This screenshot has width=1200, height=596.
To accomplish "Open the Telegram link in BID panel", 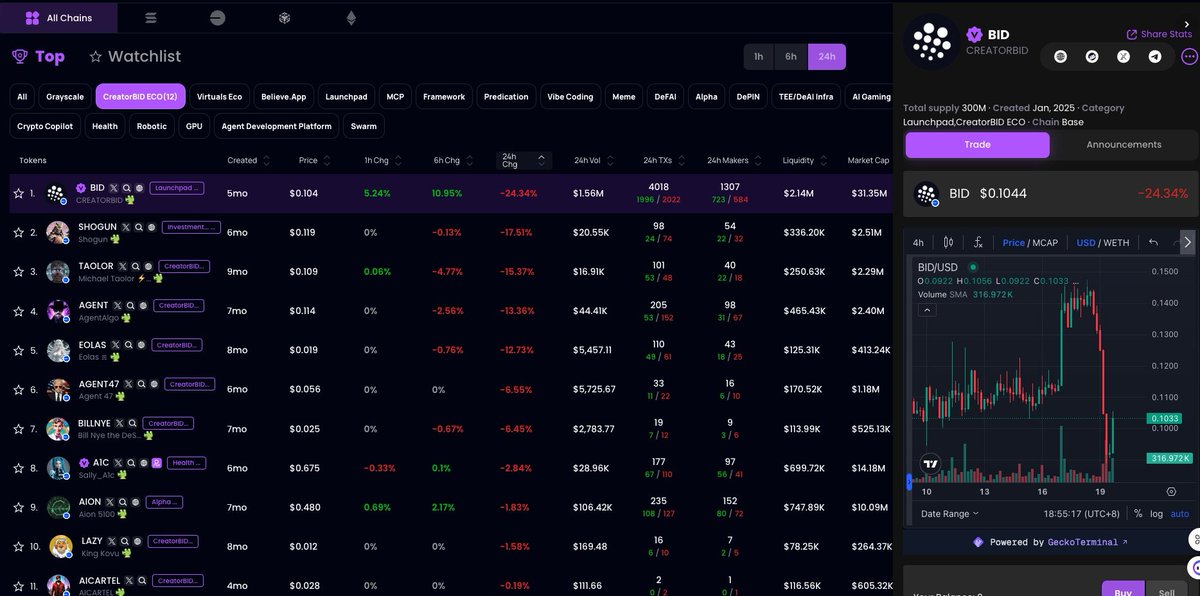I will pos(1155,57).
